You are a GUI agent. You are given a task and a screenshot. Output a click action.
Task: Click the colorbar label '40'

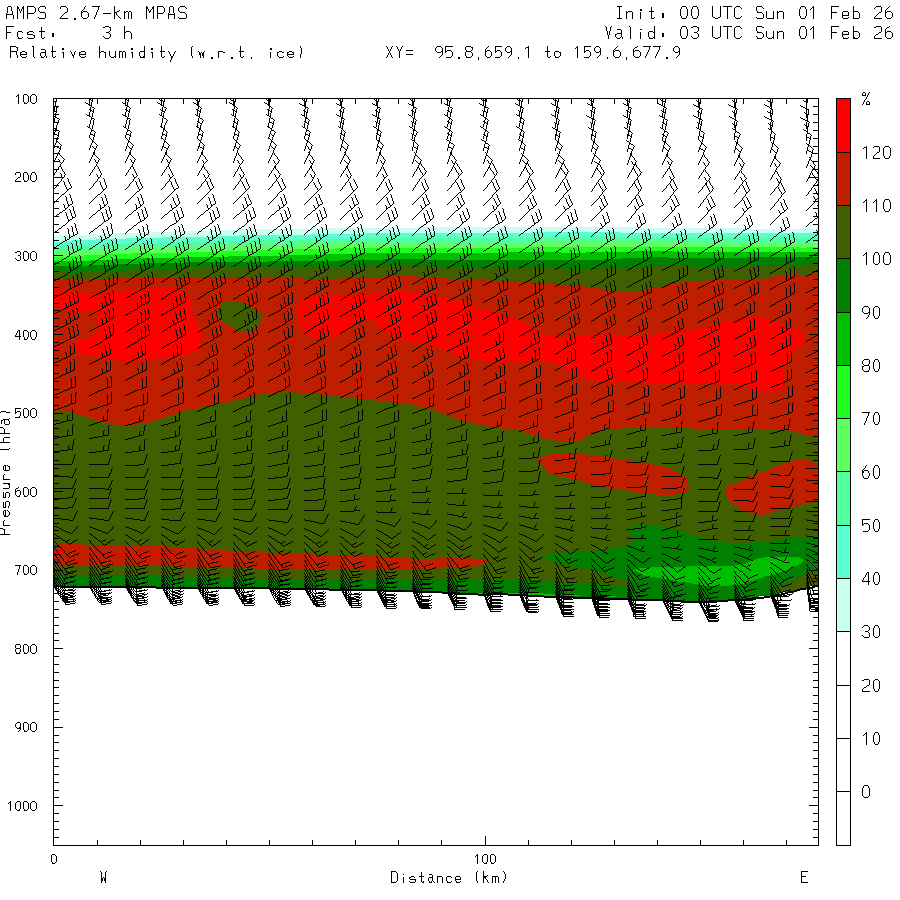tap(871, 579)
